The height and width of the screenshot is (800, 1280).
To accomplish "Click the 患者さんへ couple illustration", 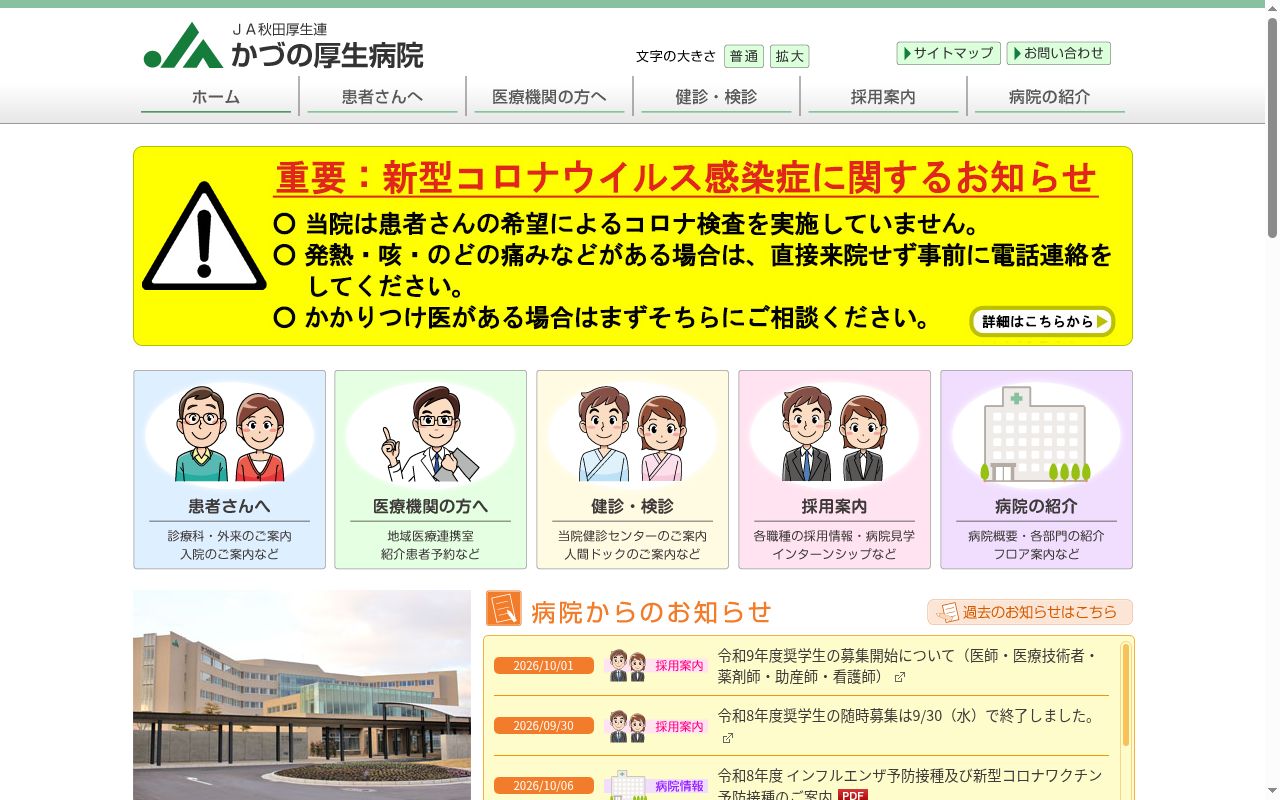I will [230, 433].
